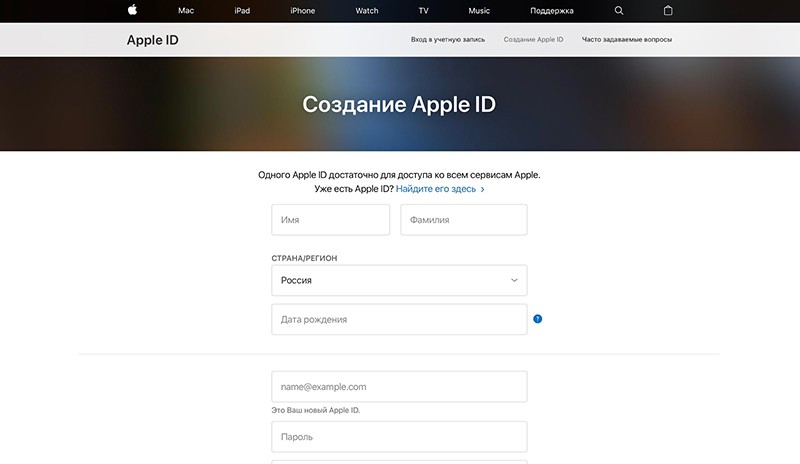Open Mac in the top navigation

[x=186, y=11]
